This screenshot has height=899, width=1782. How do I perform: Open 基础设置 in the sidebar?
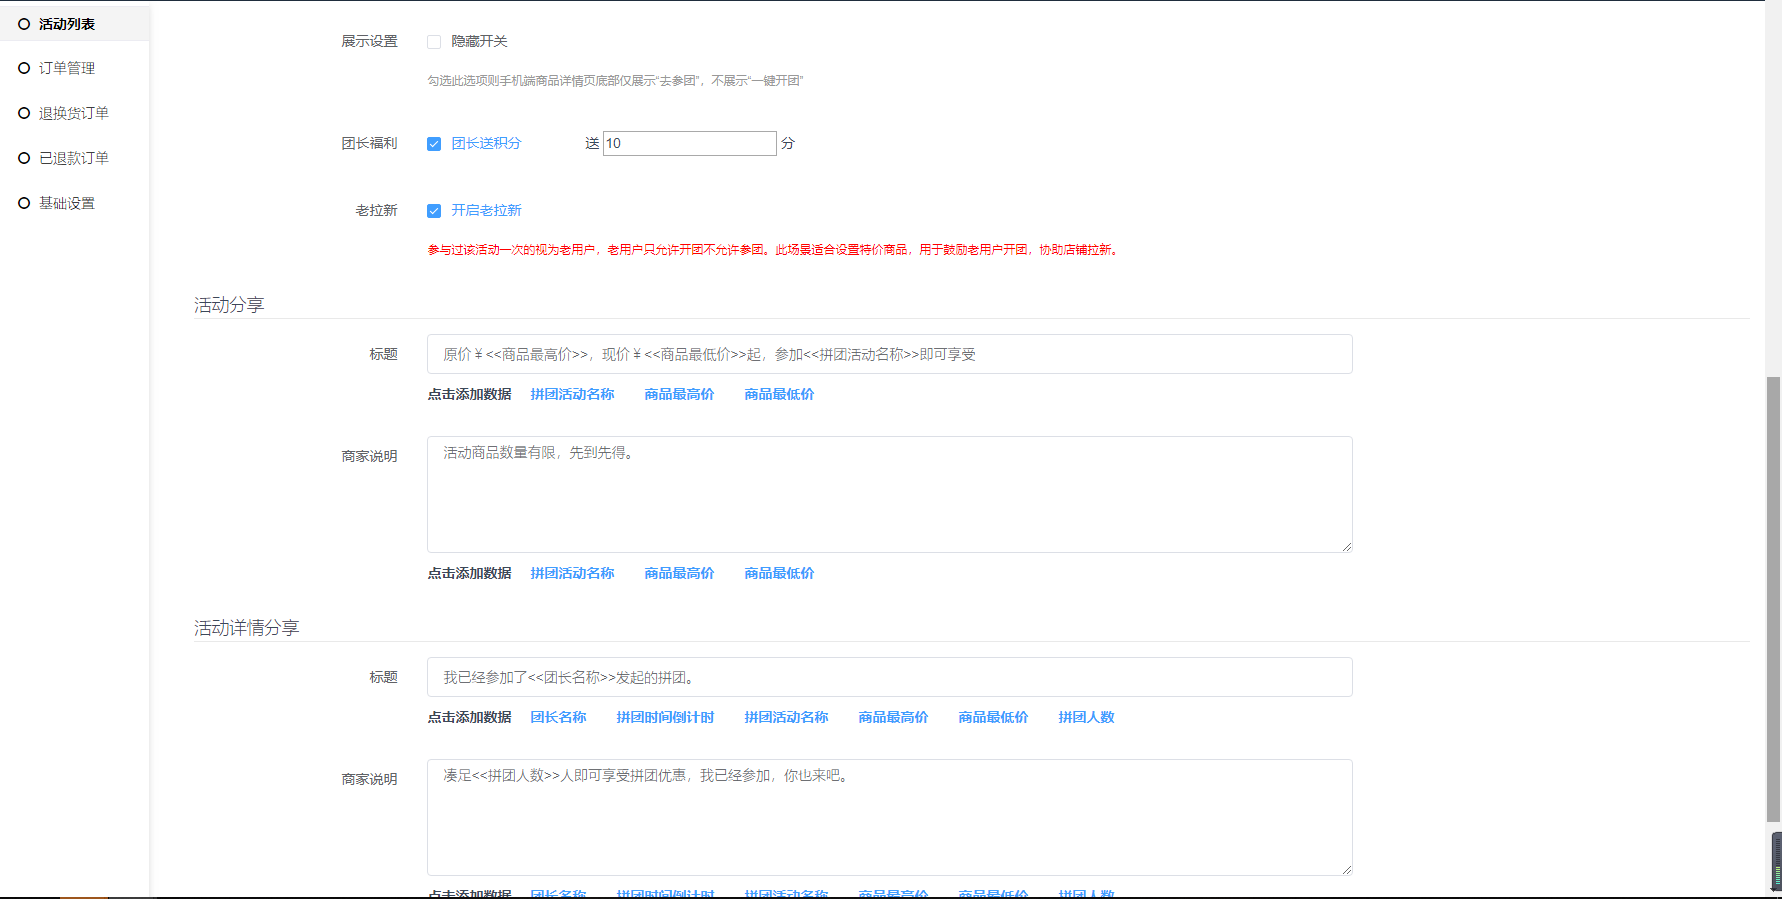66,203
